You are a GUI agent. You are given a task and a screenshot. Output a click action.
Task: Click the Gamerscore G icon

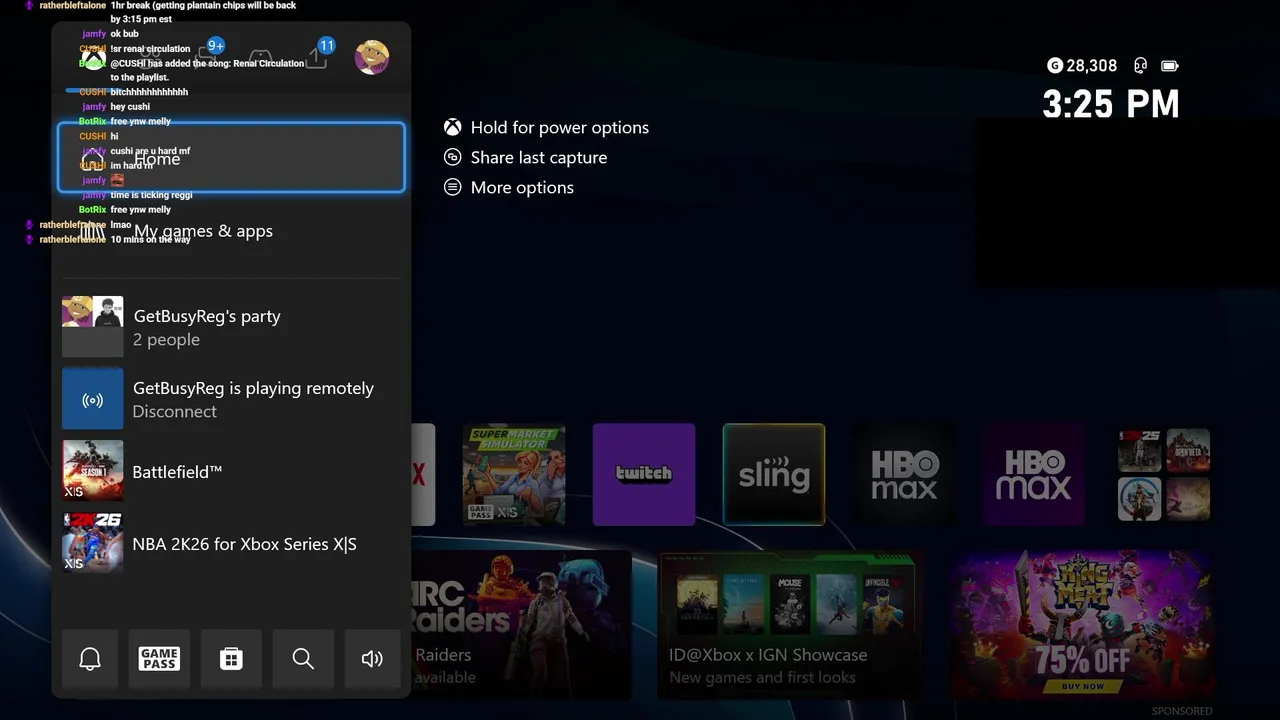[x=1055, y=66]
